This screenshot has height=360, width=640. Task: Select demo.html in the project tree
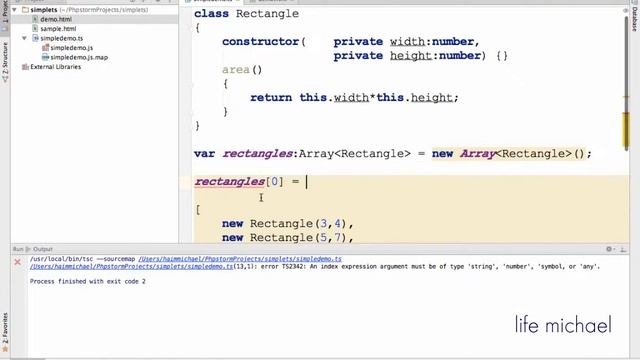[56, 19]
